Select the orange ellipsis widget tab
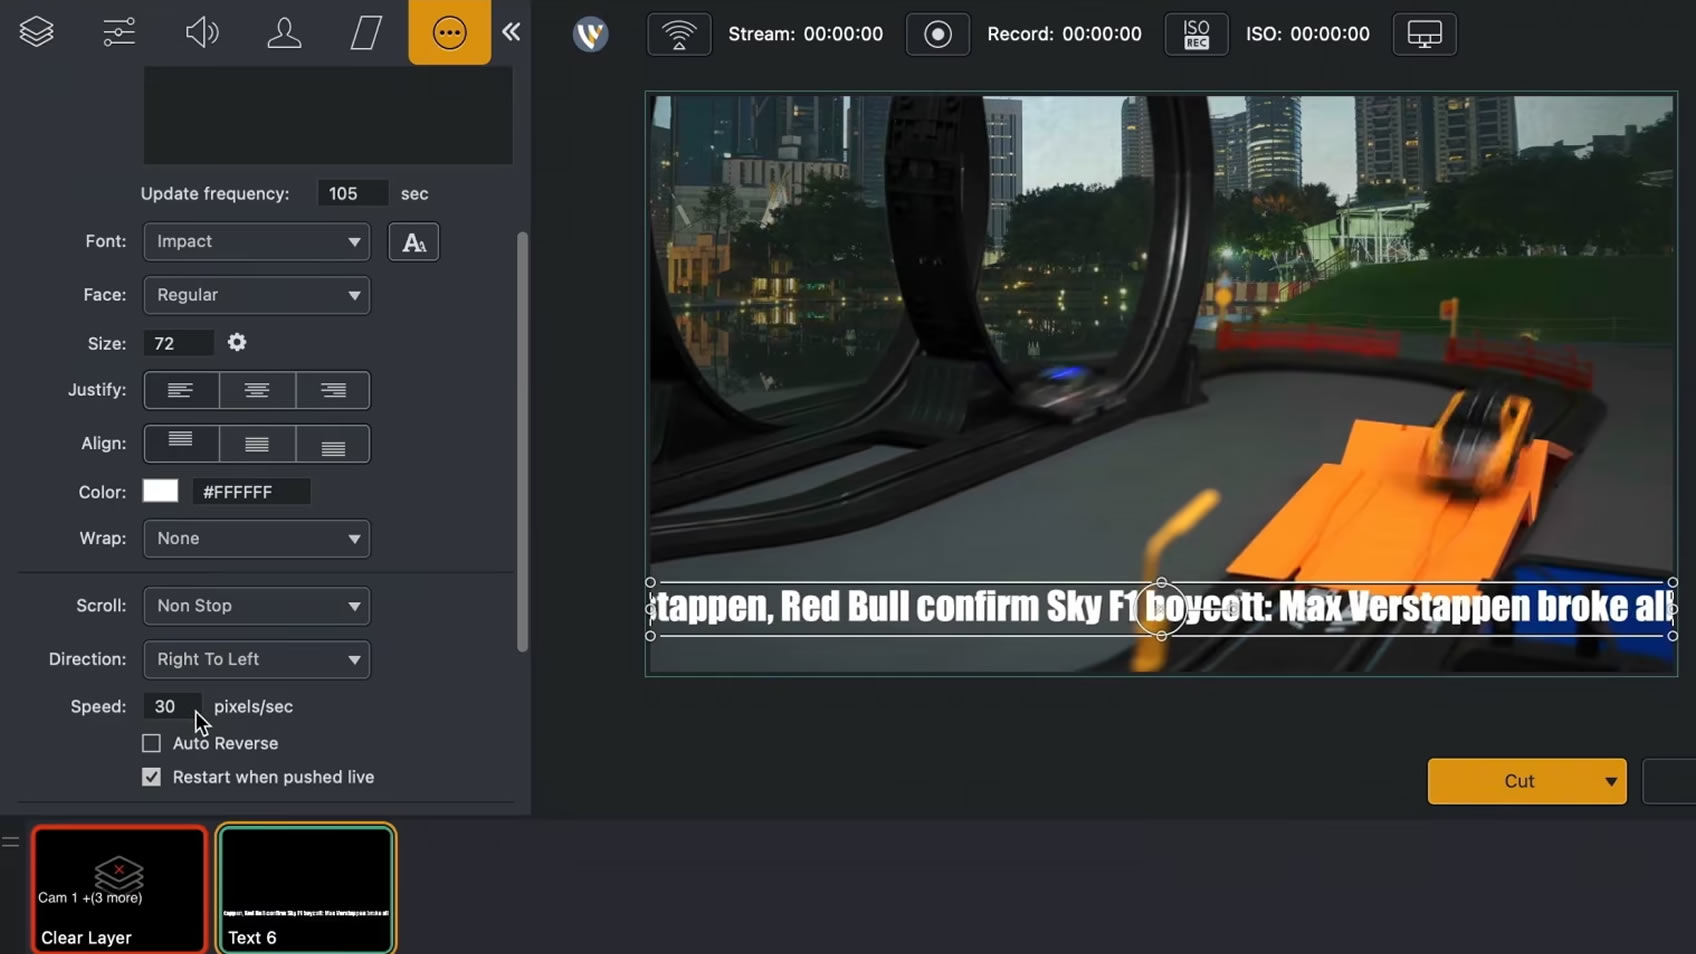Screen dimensions: 1696x954 coord(449,32)
